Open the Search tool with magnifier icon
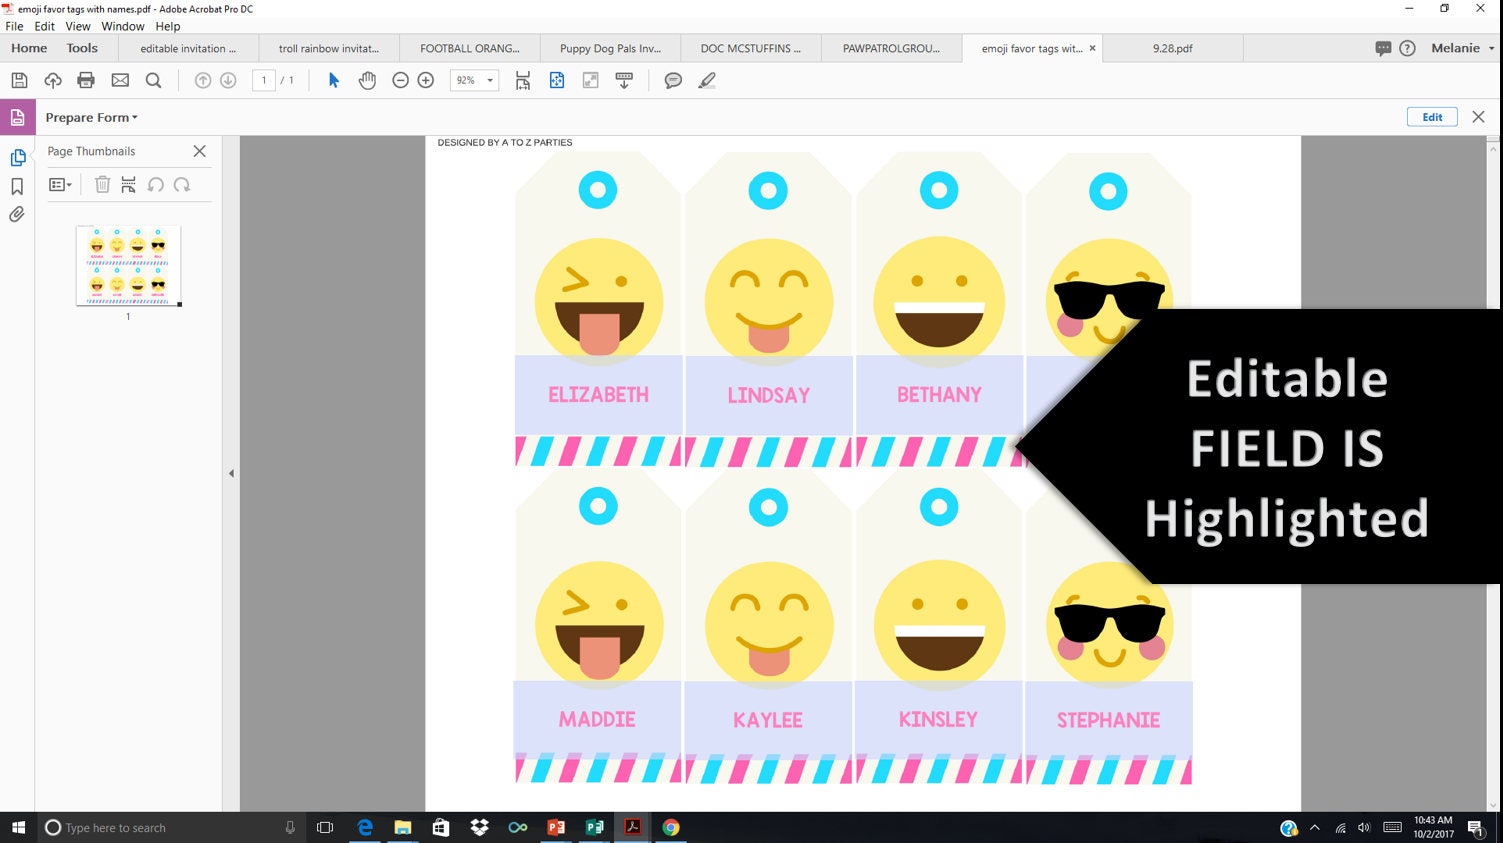Image resolution: width=1503 pixels, height=843 pixels. tap(154, 80)
